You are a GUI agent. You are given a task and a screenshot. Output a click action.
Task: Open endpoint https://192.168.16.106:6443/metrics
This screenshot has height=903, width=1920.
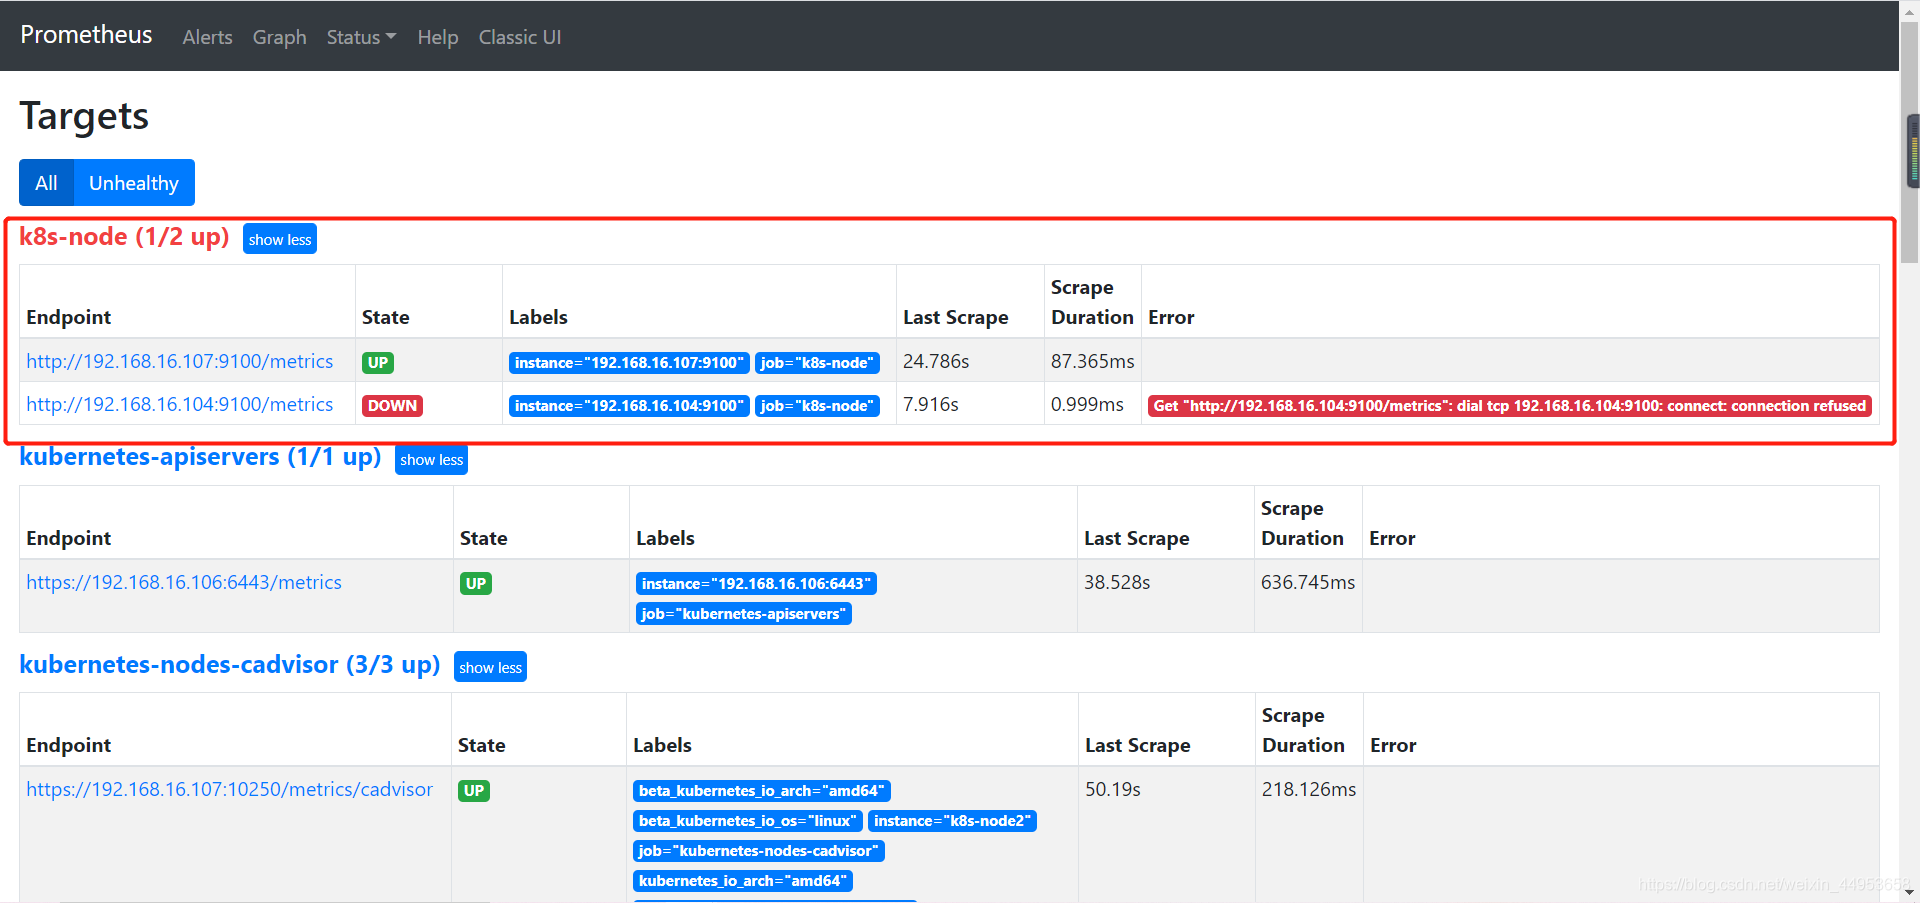click(184, 582)
